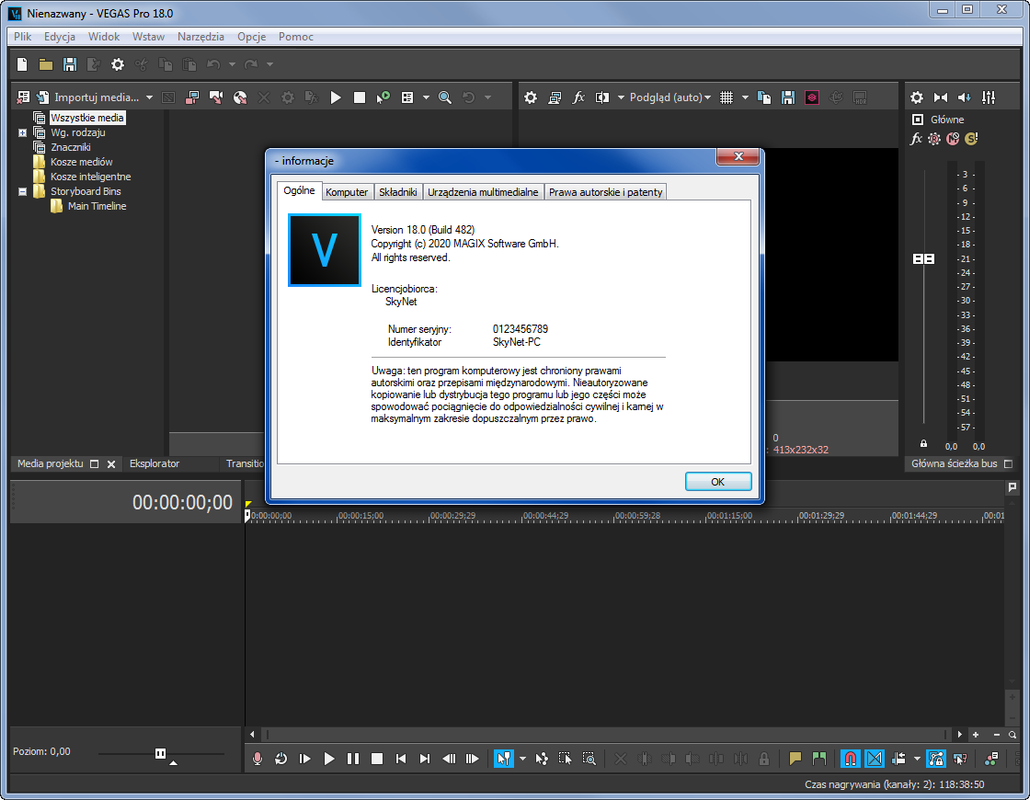
Task: Open the split screen view dropdown arrow
Action: coord(621,97)
